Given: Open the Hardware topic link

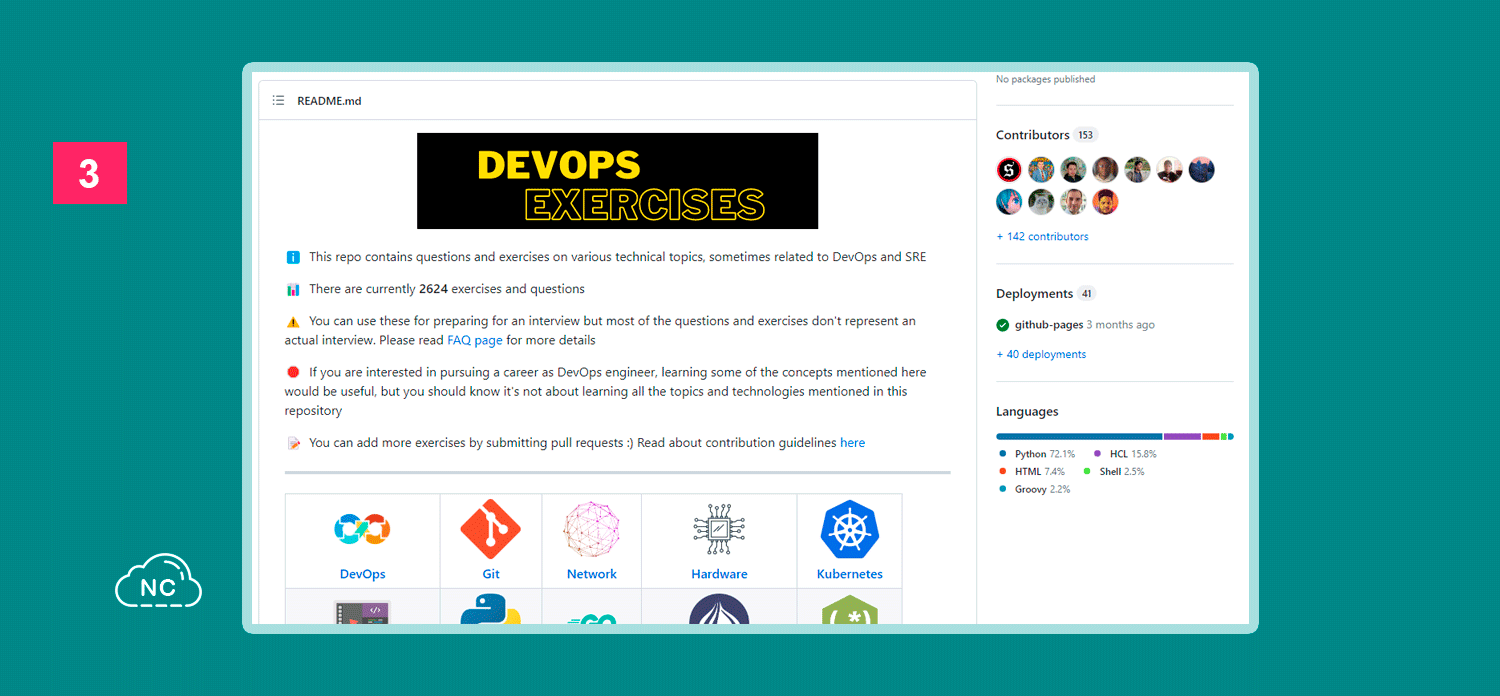Looking at the screenshot, I should (x=719, y=574).
